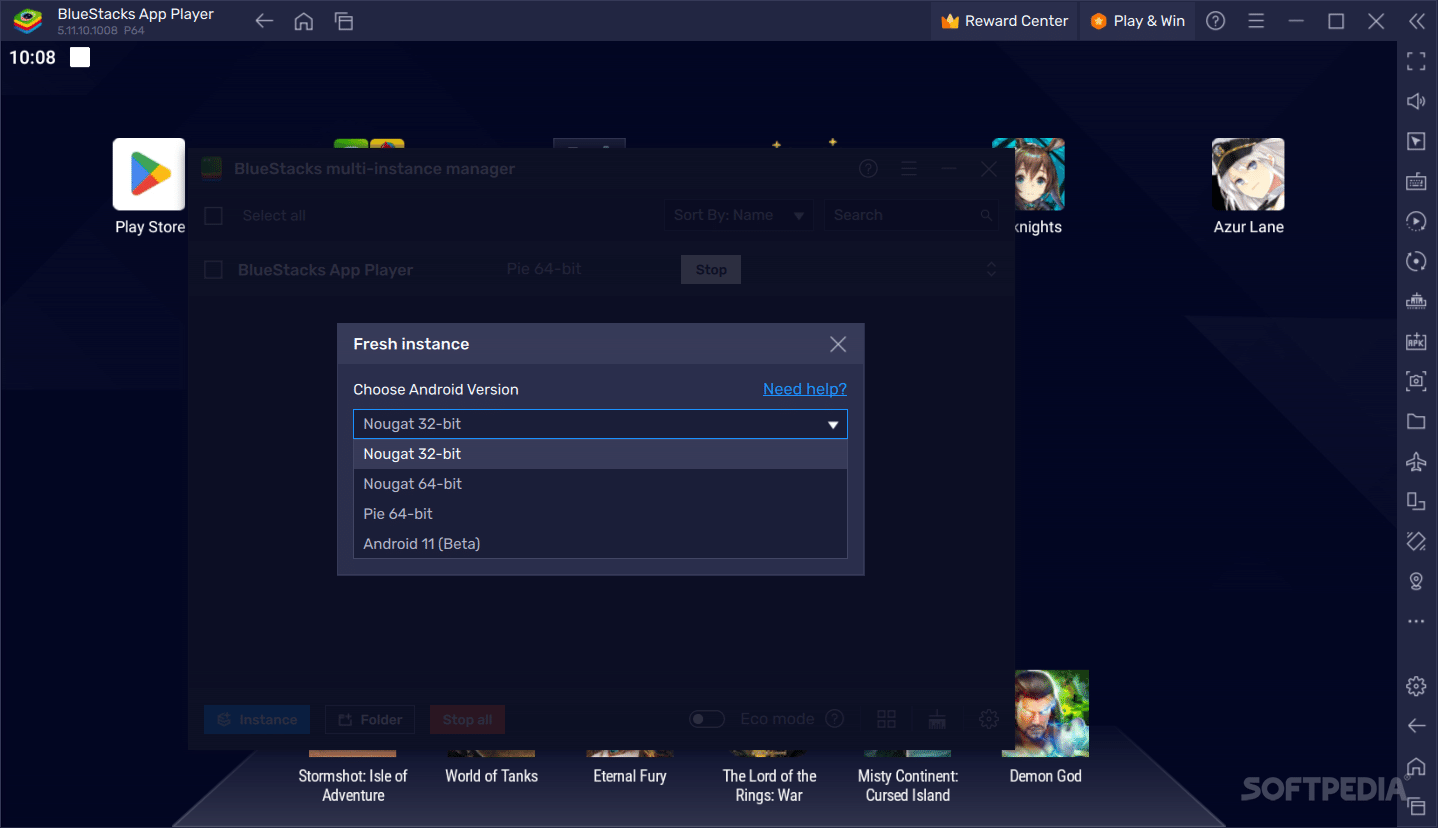
Task: Tick the Select all checkbox
Action: 213,216
